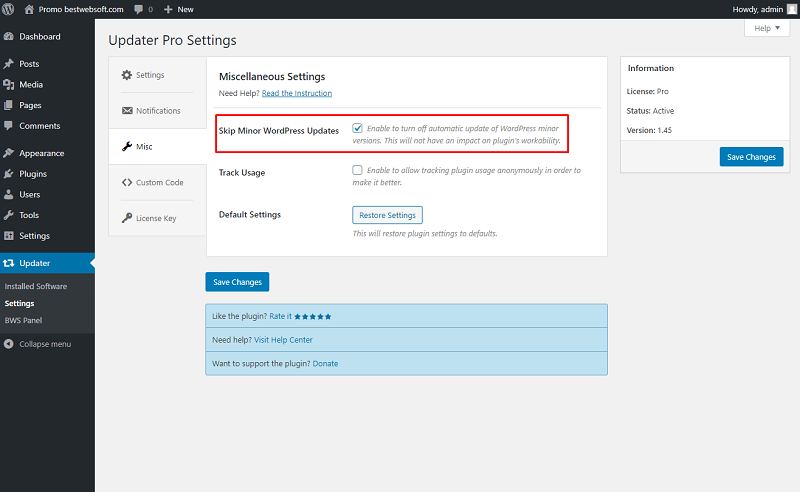Click the plus New icon in admin bar

tap(168, 9)
